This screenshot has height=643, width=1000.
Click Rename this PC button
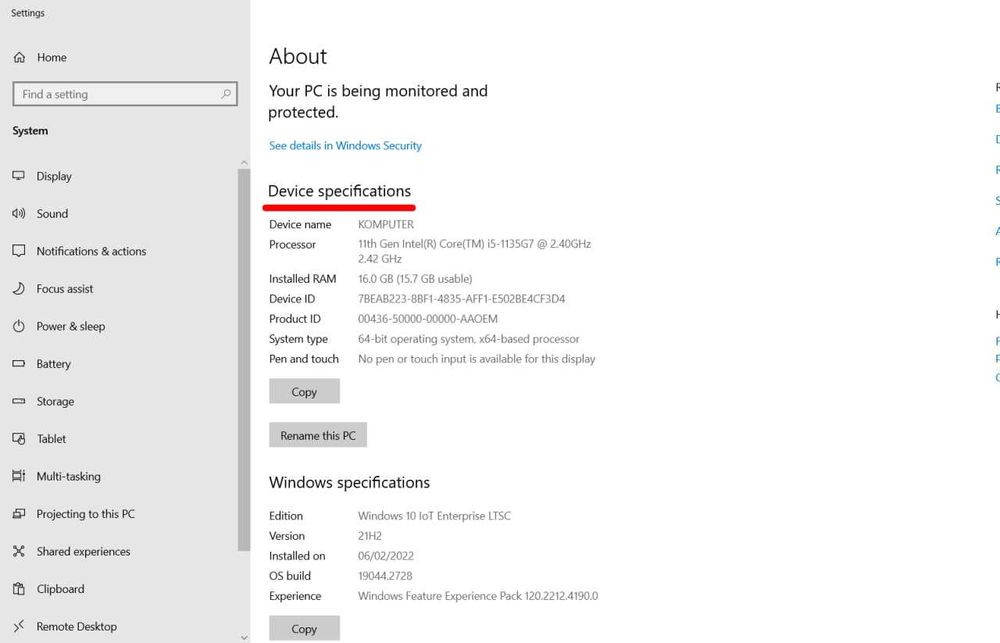(318, 435)
